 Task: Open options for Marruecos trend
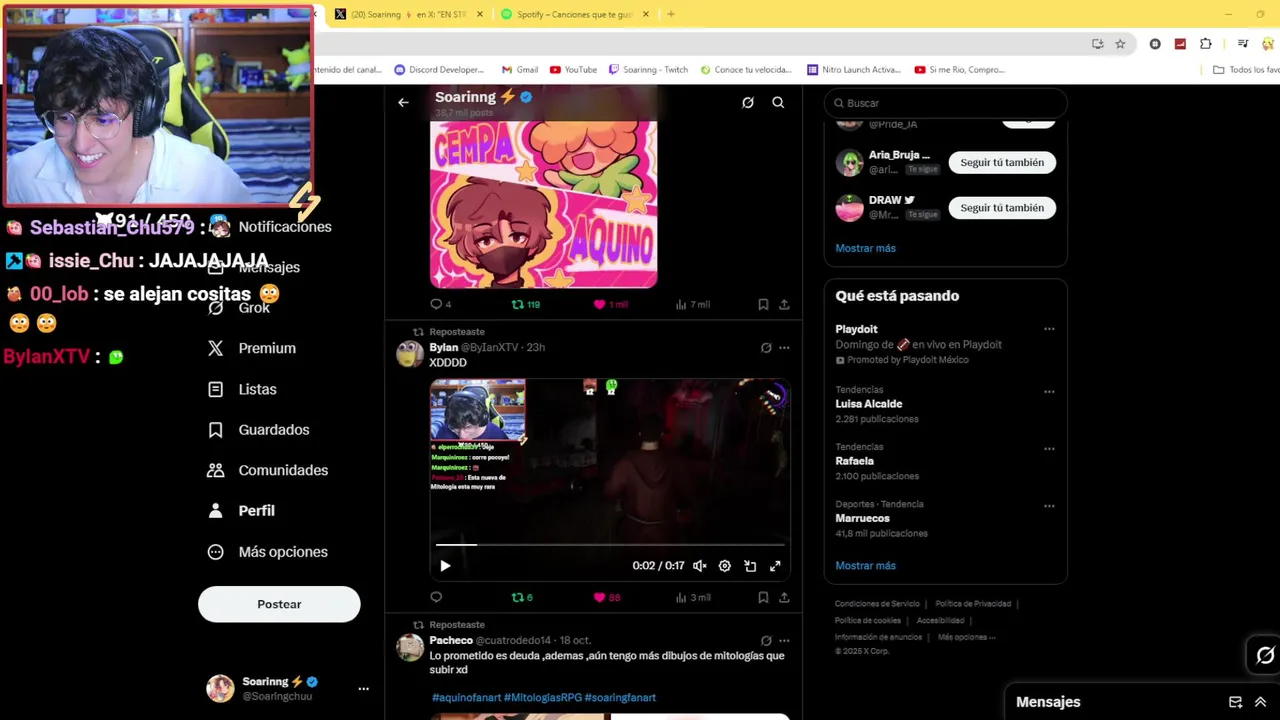(x=1049, y=506)
